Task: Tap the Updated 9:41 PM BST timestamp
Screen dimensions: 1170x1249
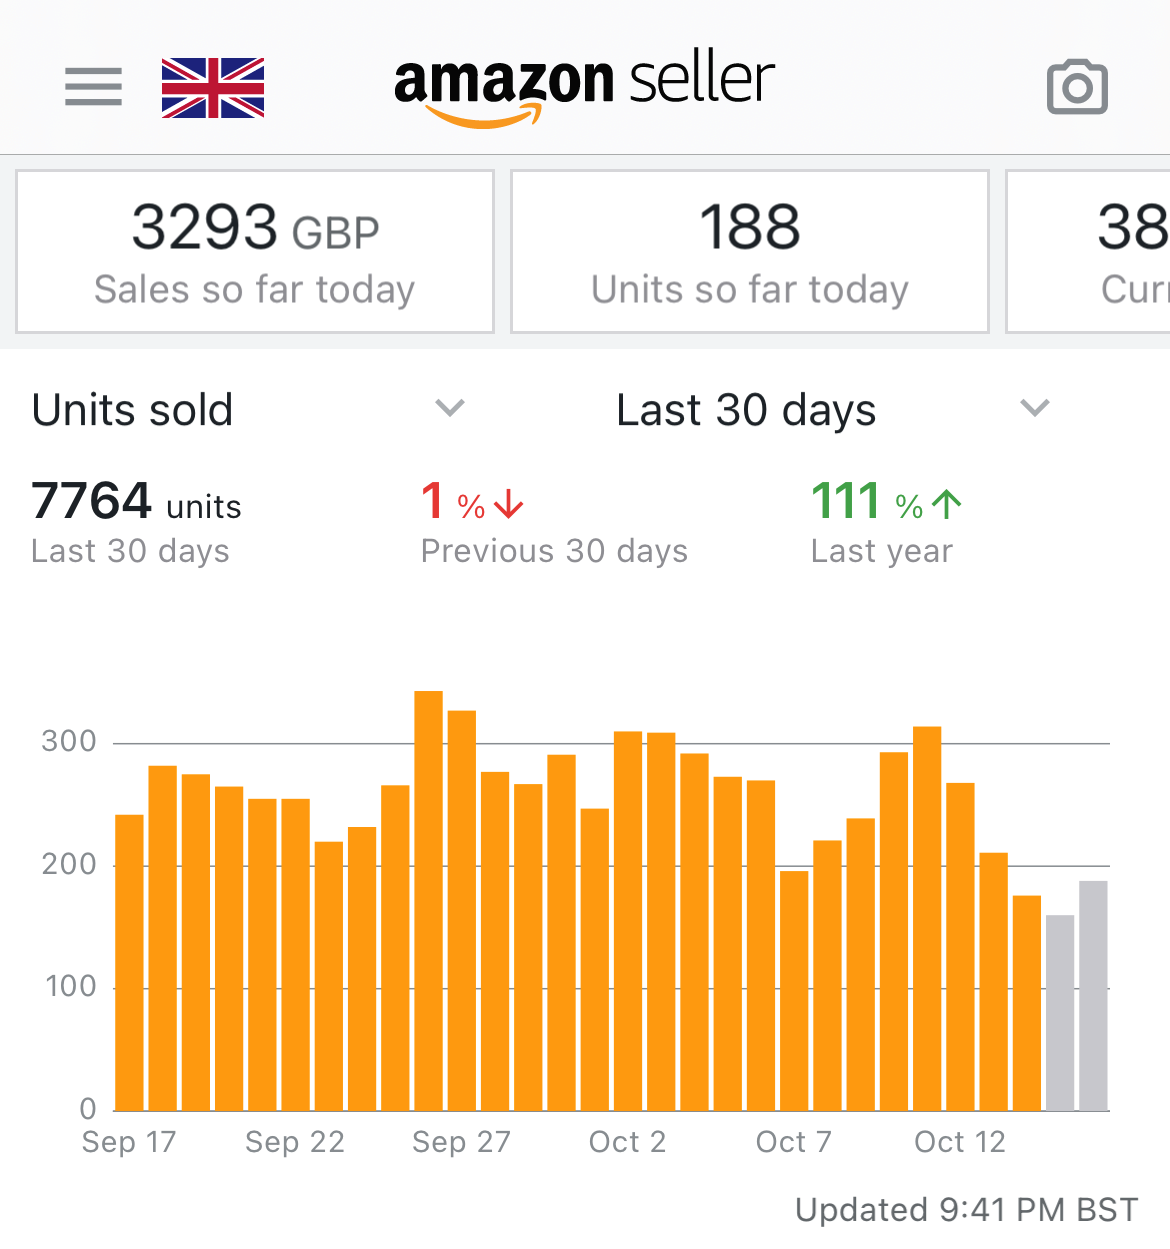Action: (x=966, y=1210)
